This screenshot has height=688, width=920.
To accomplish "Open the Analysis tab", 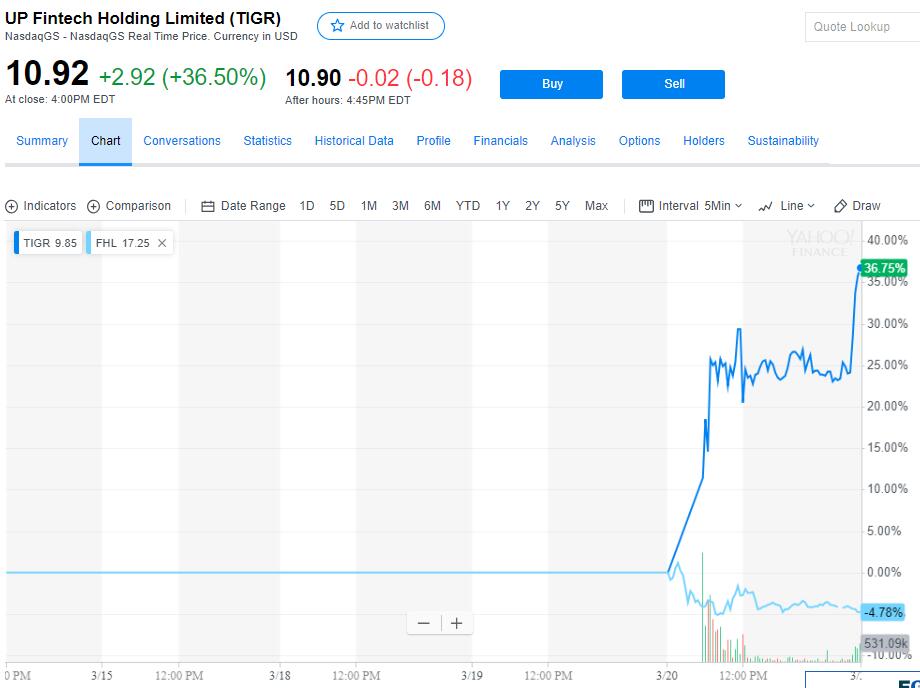I will click(x=573, y=141).
